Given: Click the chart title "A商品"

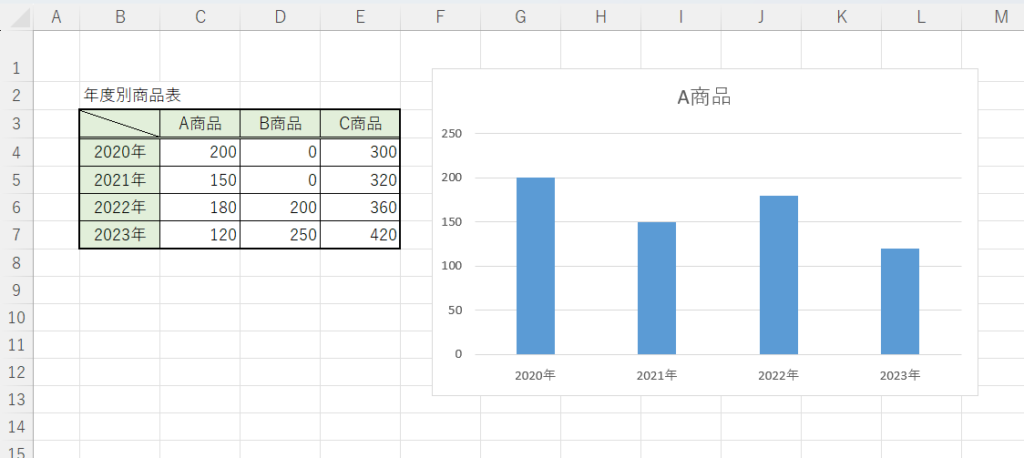Looking at the screenshot, I should click(x=704, y=97).
